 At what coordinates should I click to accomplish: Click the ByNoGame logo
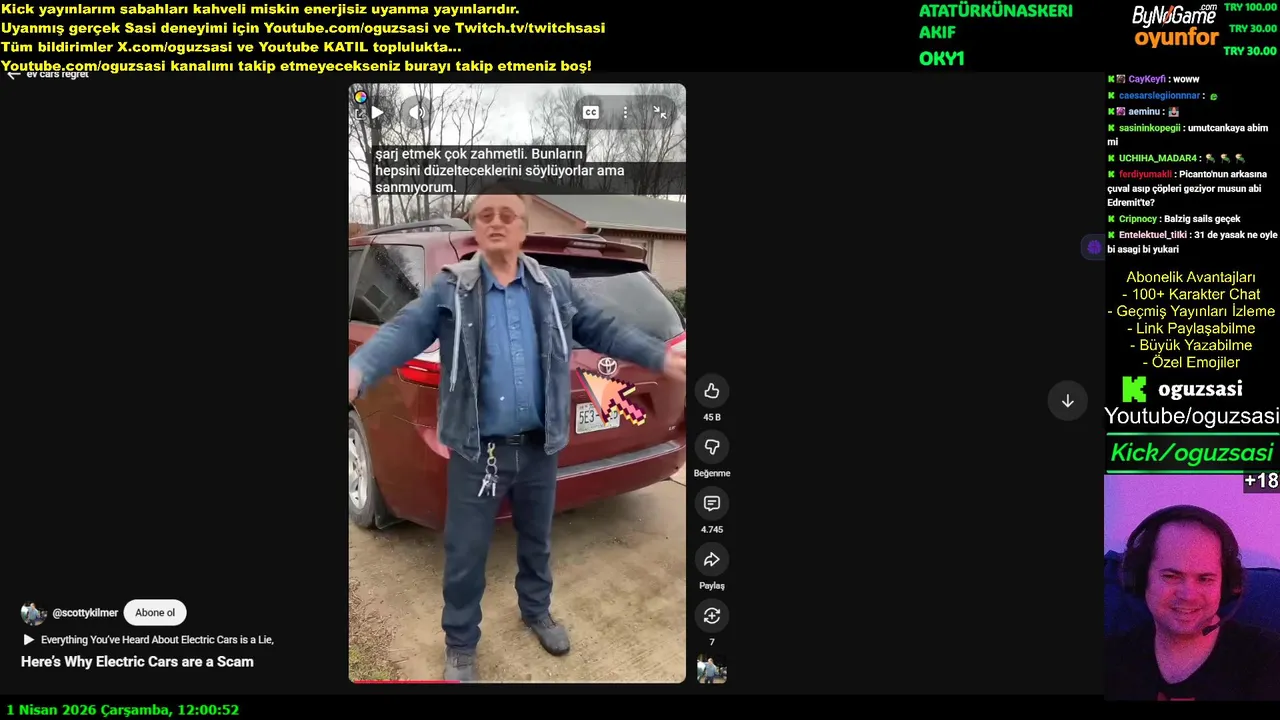click(1175, 16)
